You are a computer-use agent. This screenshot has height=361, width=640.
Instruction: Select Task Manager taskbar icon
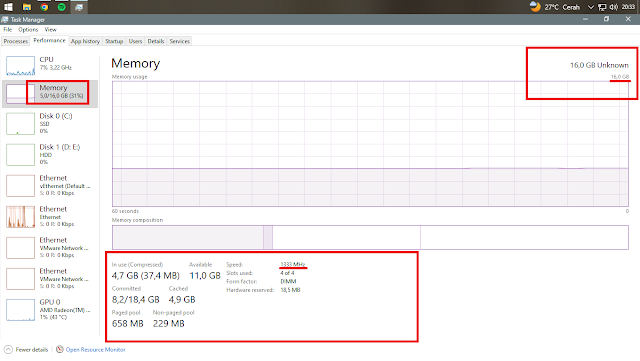point(79,7)
